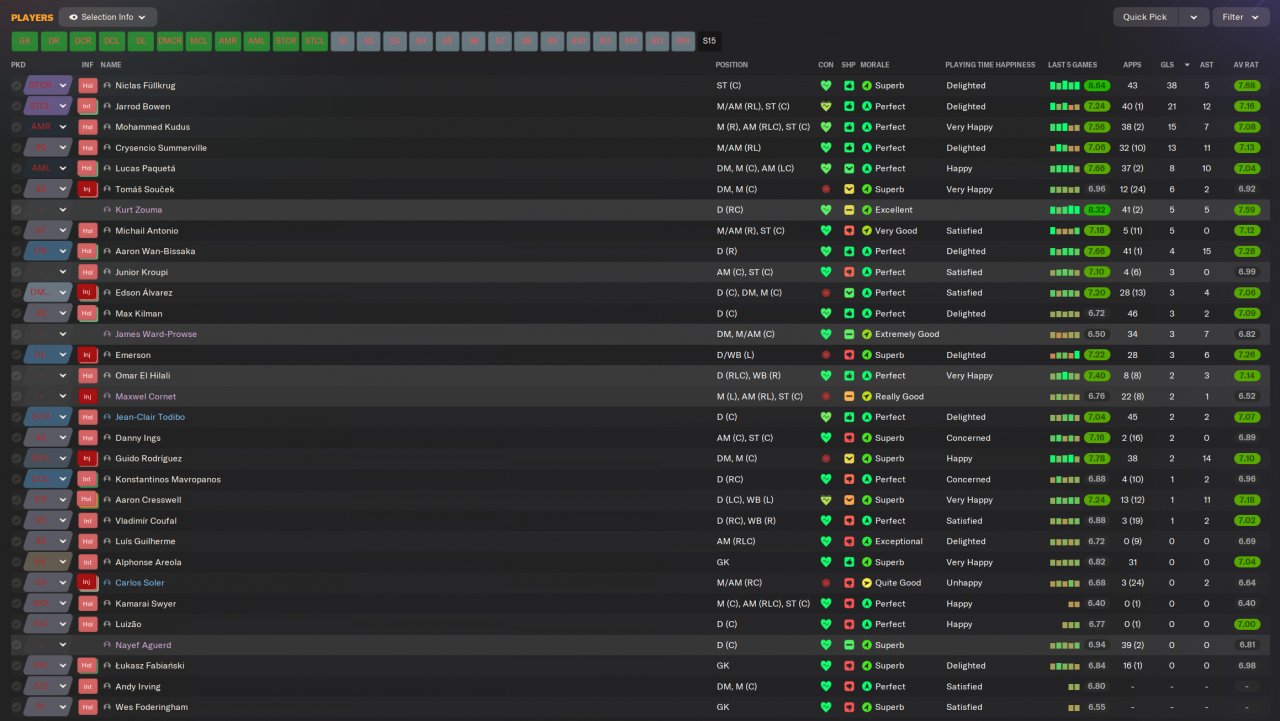Click the morale icon for James Ward-Prowse
This screenshot has height=721, width=1280.
tap(867, 334)
